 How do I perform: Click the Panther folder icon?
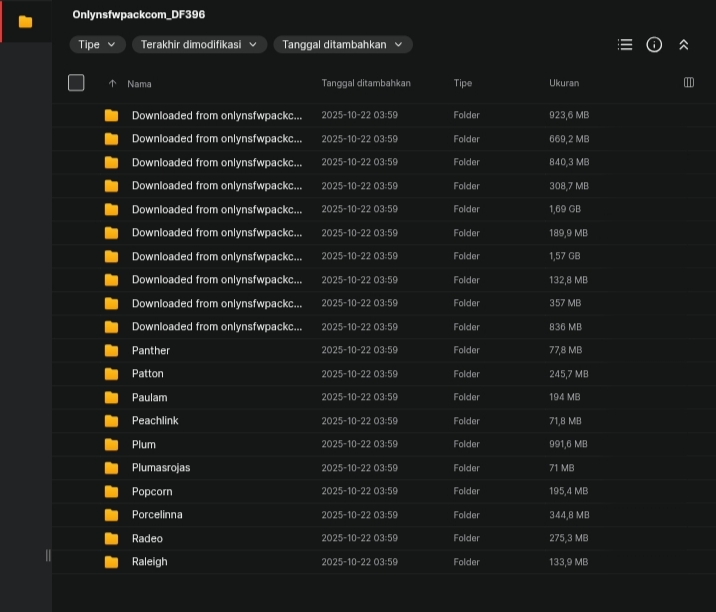(x=111, y=351)
